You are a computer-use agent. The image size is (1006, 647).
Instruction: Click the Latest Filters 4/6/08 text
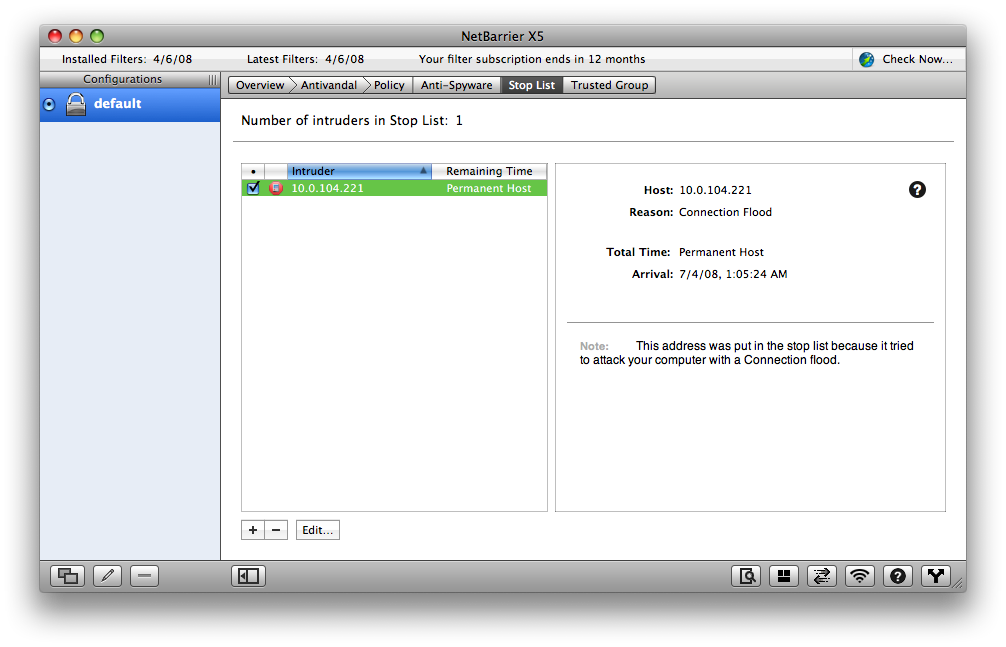pyautogui.click(x=305, y=59)
